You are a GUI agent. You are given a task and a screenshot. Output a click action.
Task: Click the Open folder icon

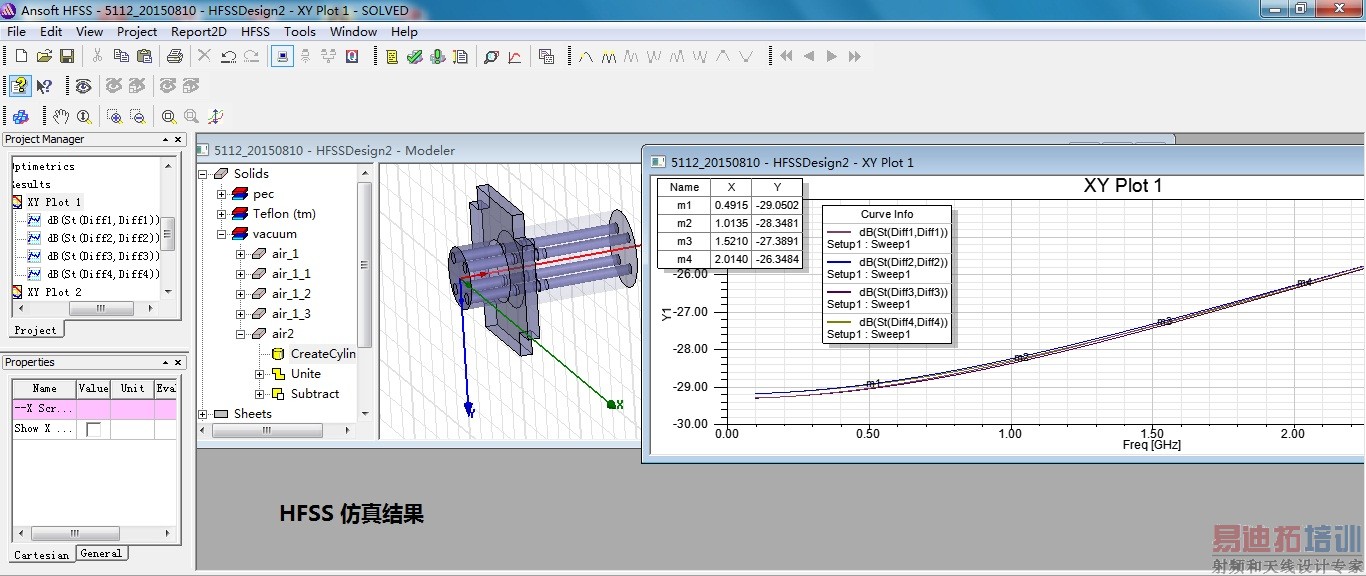(x=44, y=57)
